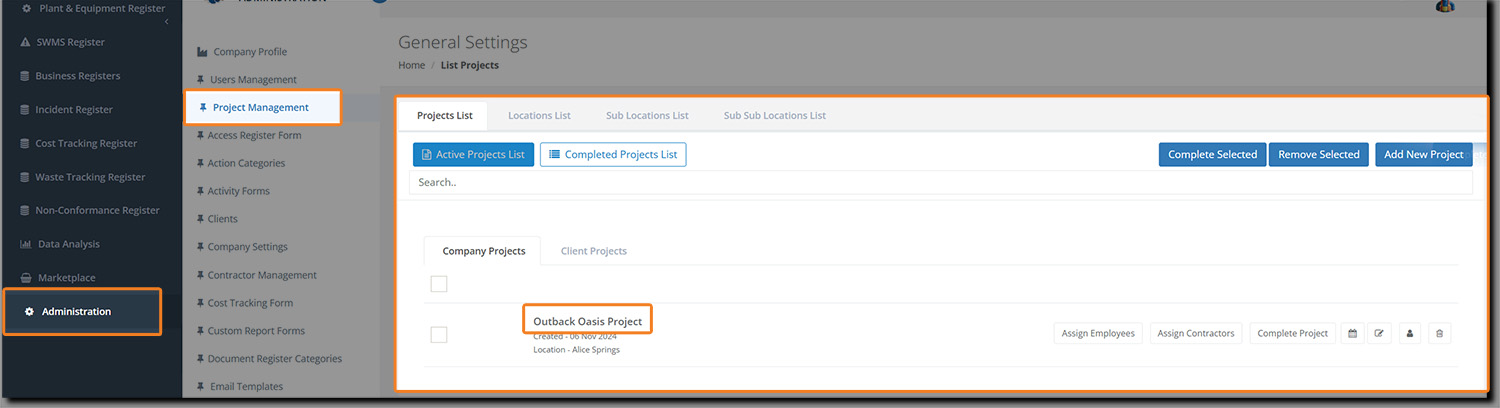This screenshot has height=408, width=1500.
Task: Select Project Management in the settings menu
Action: click(263, 107)
